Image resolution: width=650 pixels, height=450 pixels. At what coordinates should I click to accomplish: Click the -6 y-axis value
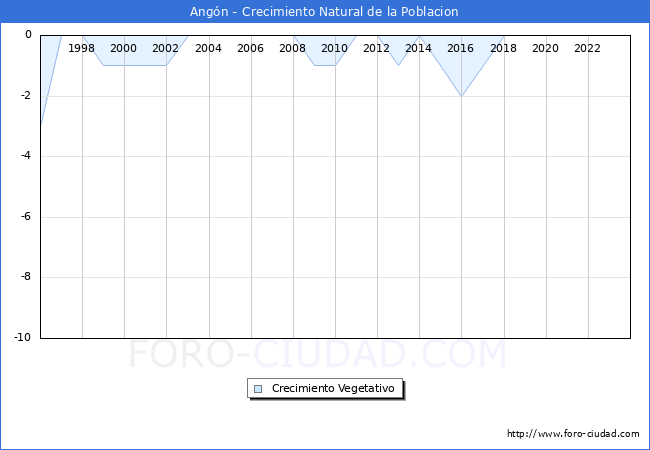26,216
